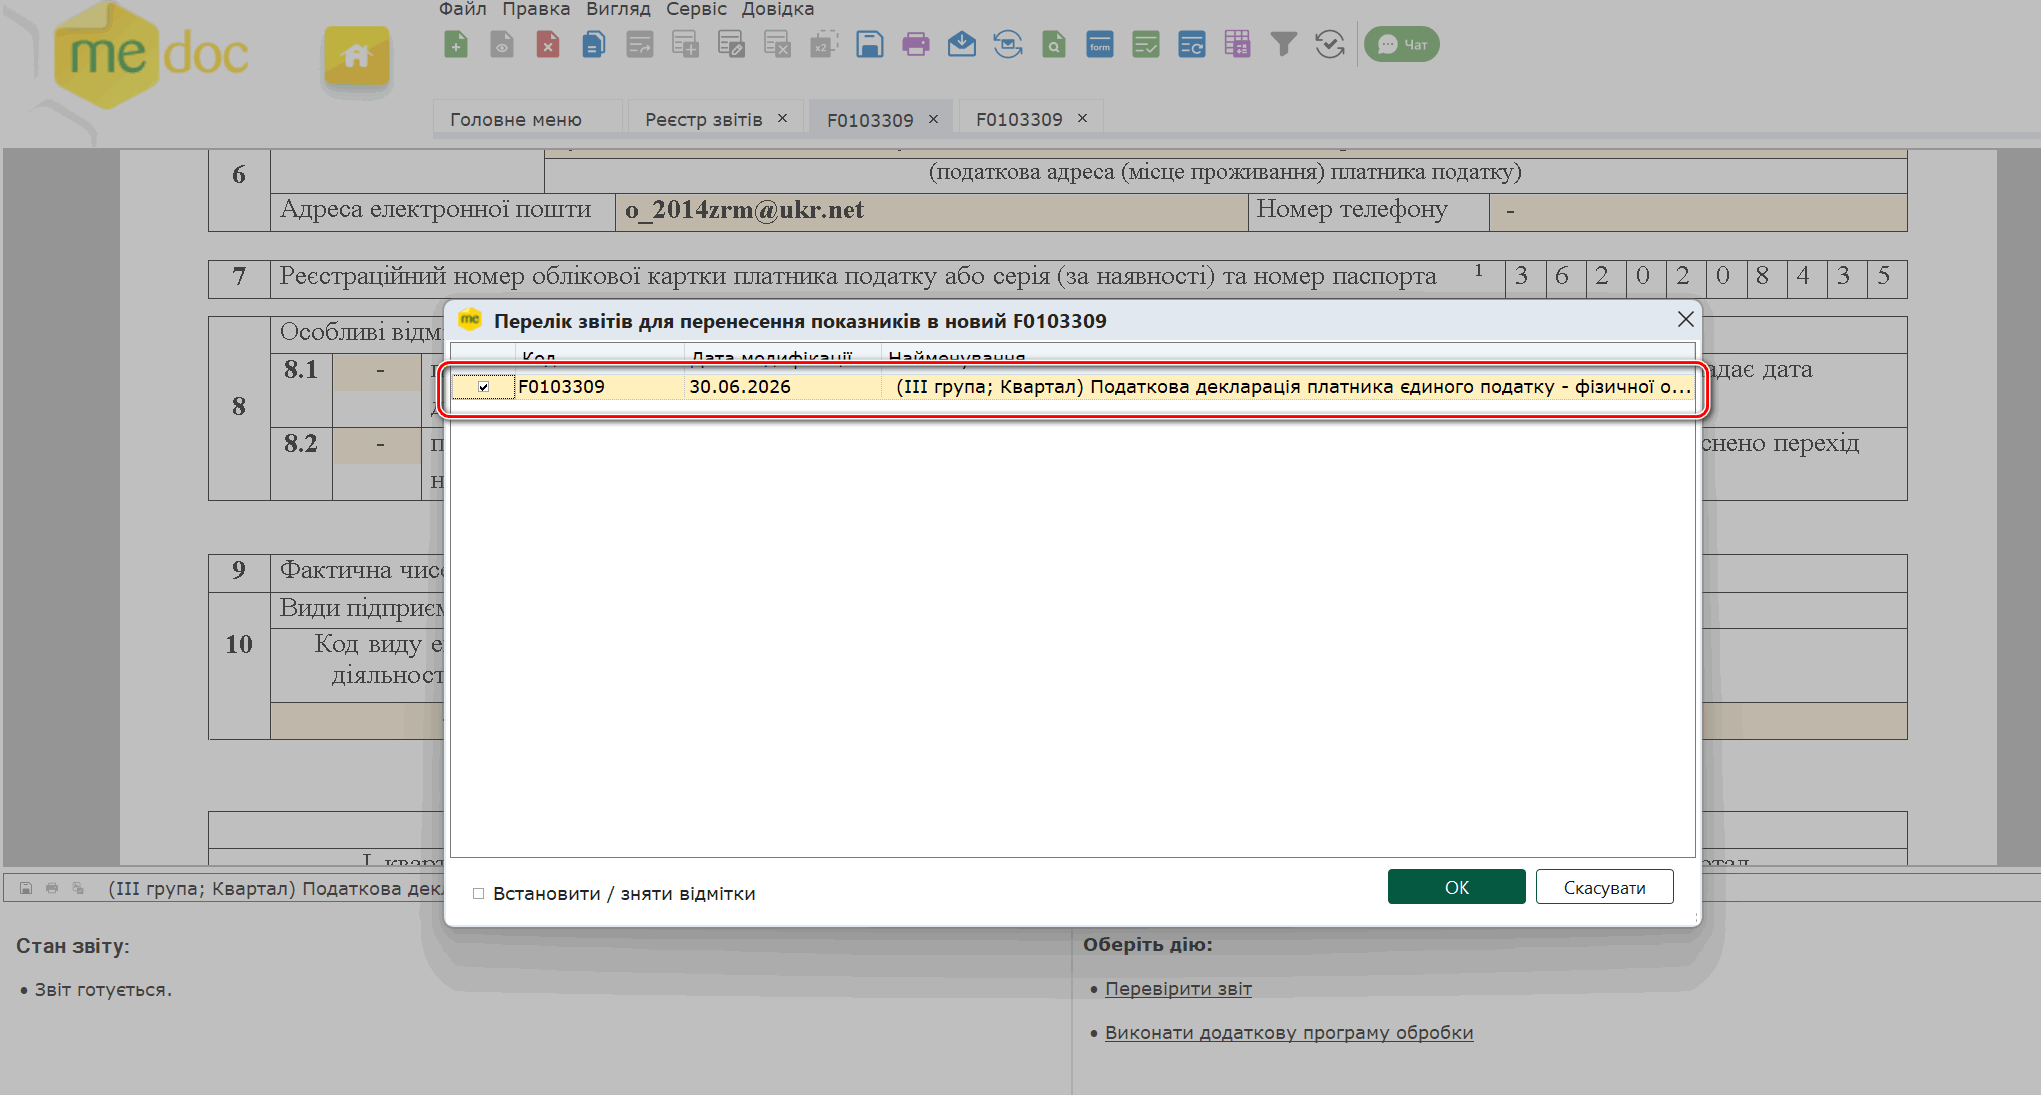
Task: Click the circular check sync icon
Action: 1330,44
